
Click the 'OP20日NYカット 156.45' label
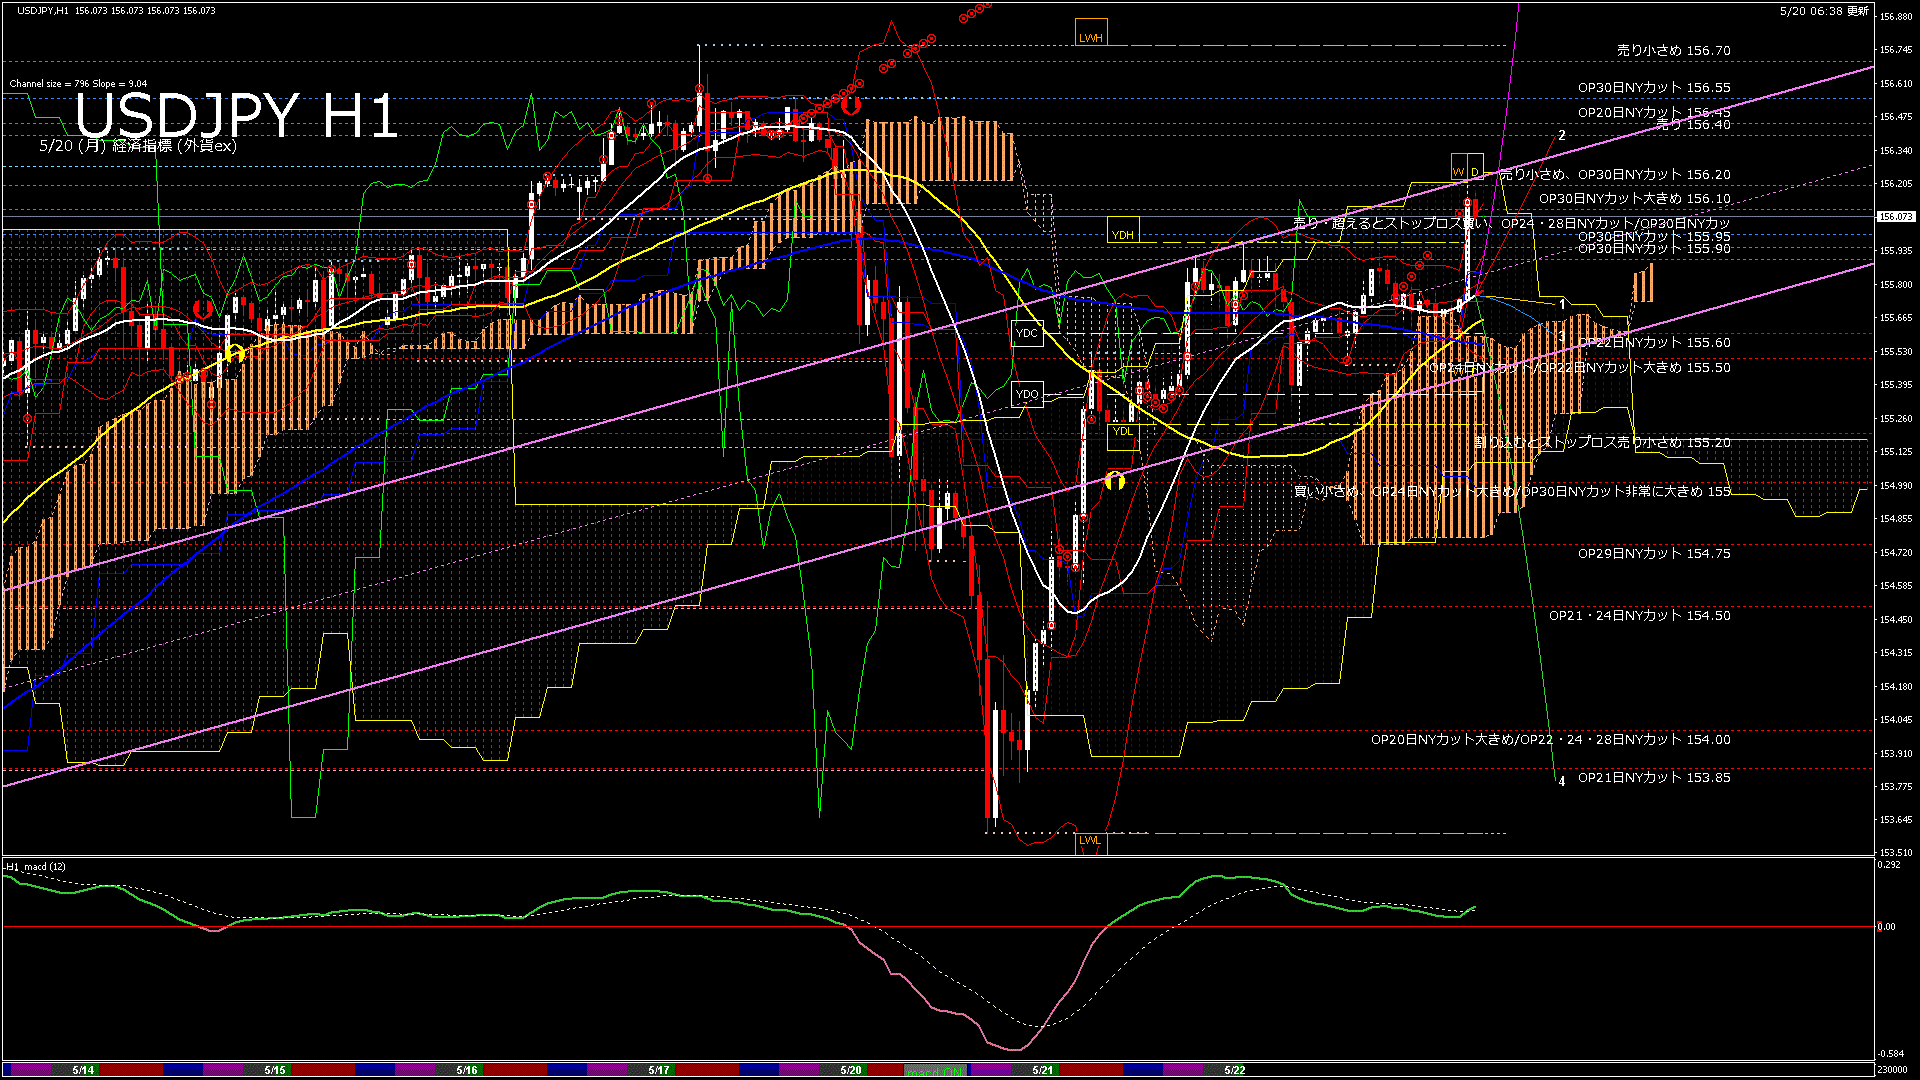[x=1655, y=112]
